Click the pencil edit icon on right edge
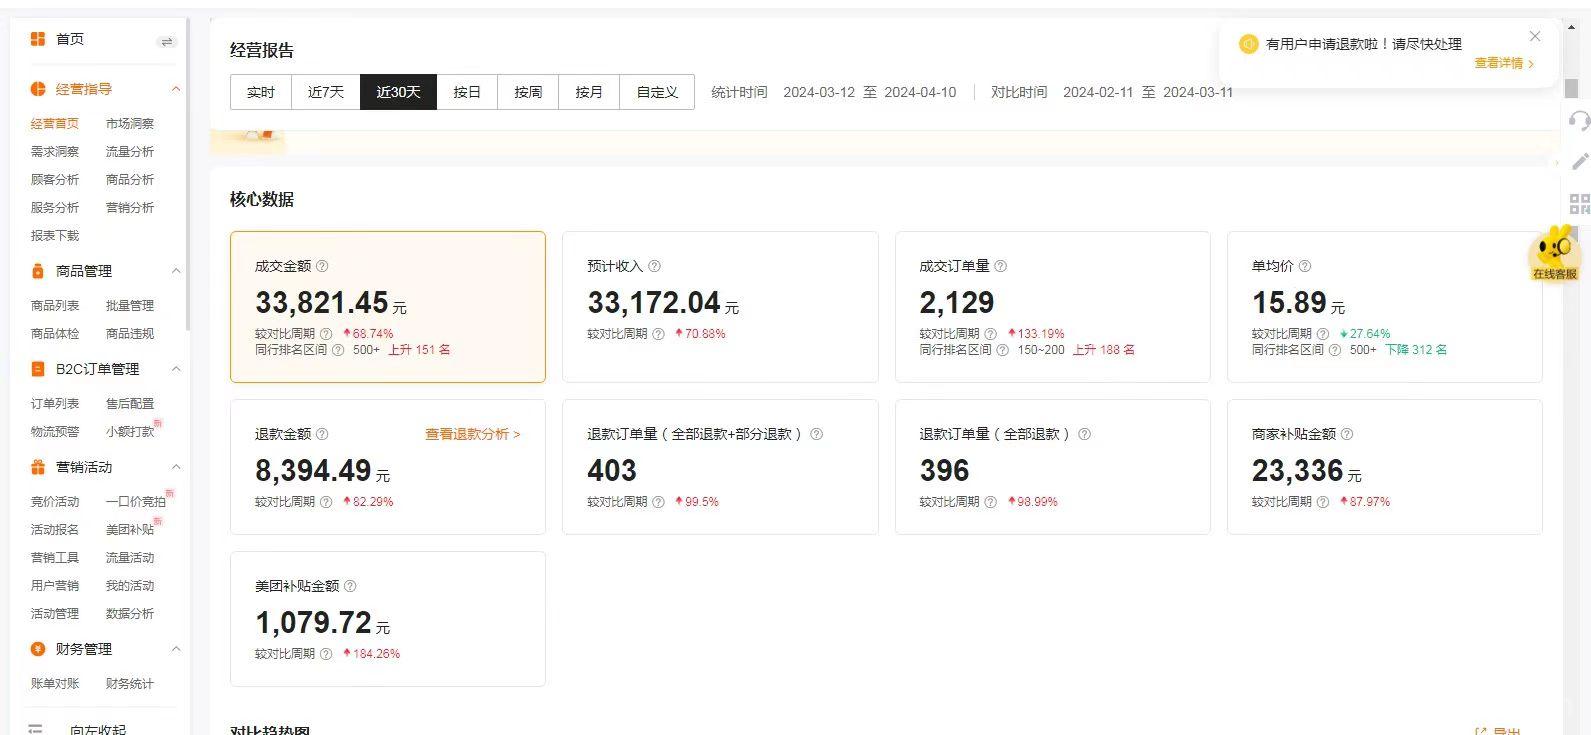1591x735 pixels. click(1579, 161)
